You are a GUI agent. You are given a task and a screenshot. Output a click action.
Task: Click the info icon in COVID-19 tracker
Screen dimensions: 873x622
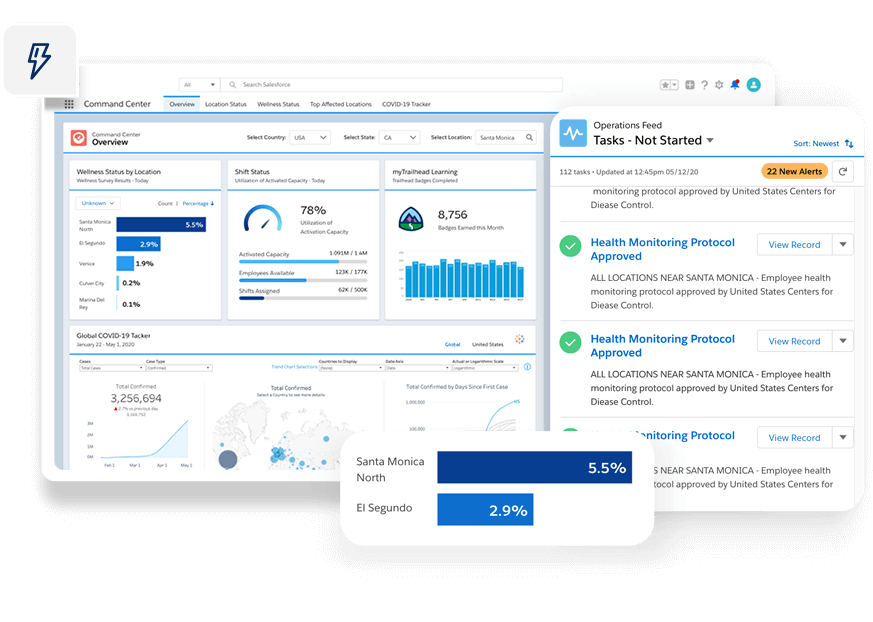(527, 367)
